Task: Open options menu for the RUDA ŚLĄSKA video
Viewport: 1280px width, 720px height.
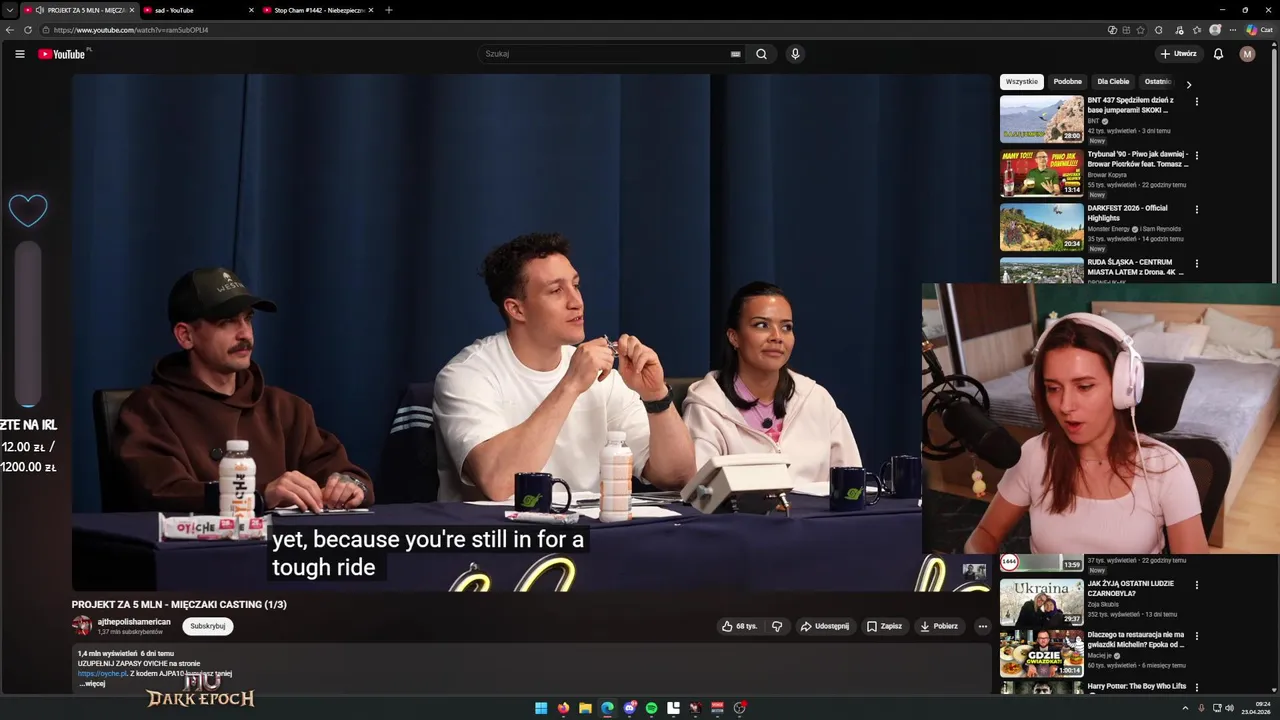Action: pyautogui.click(x=1196, y=263)
